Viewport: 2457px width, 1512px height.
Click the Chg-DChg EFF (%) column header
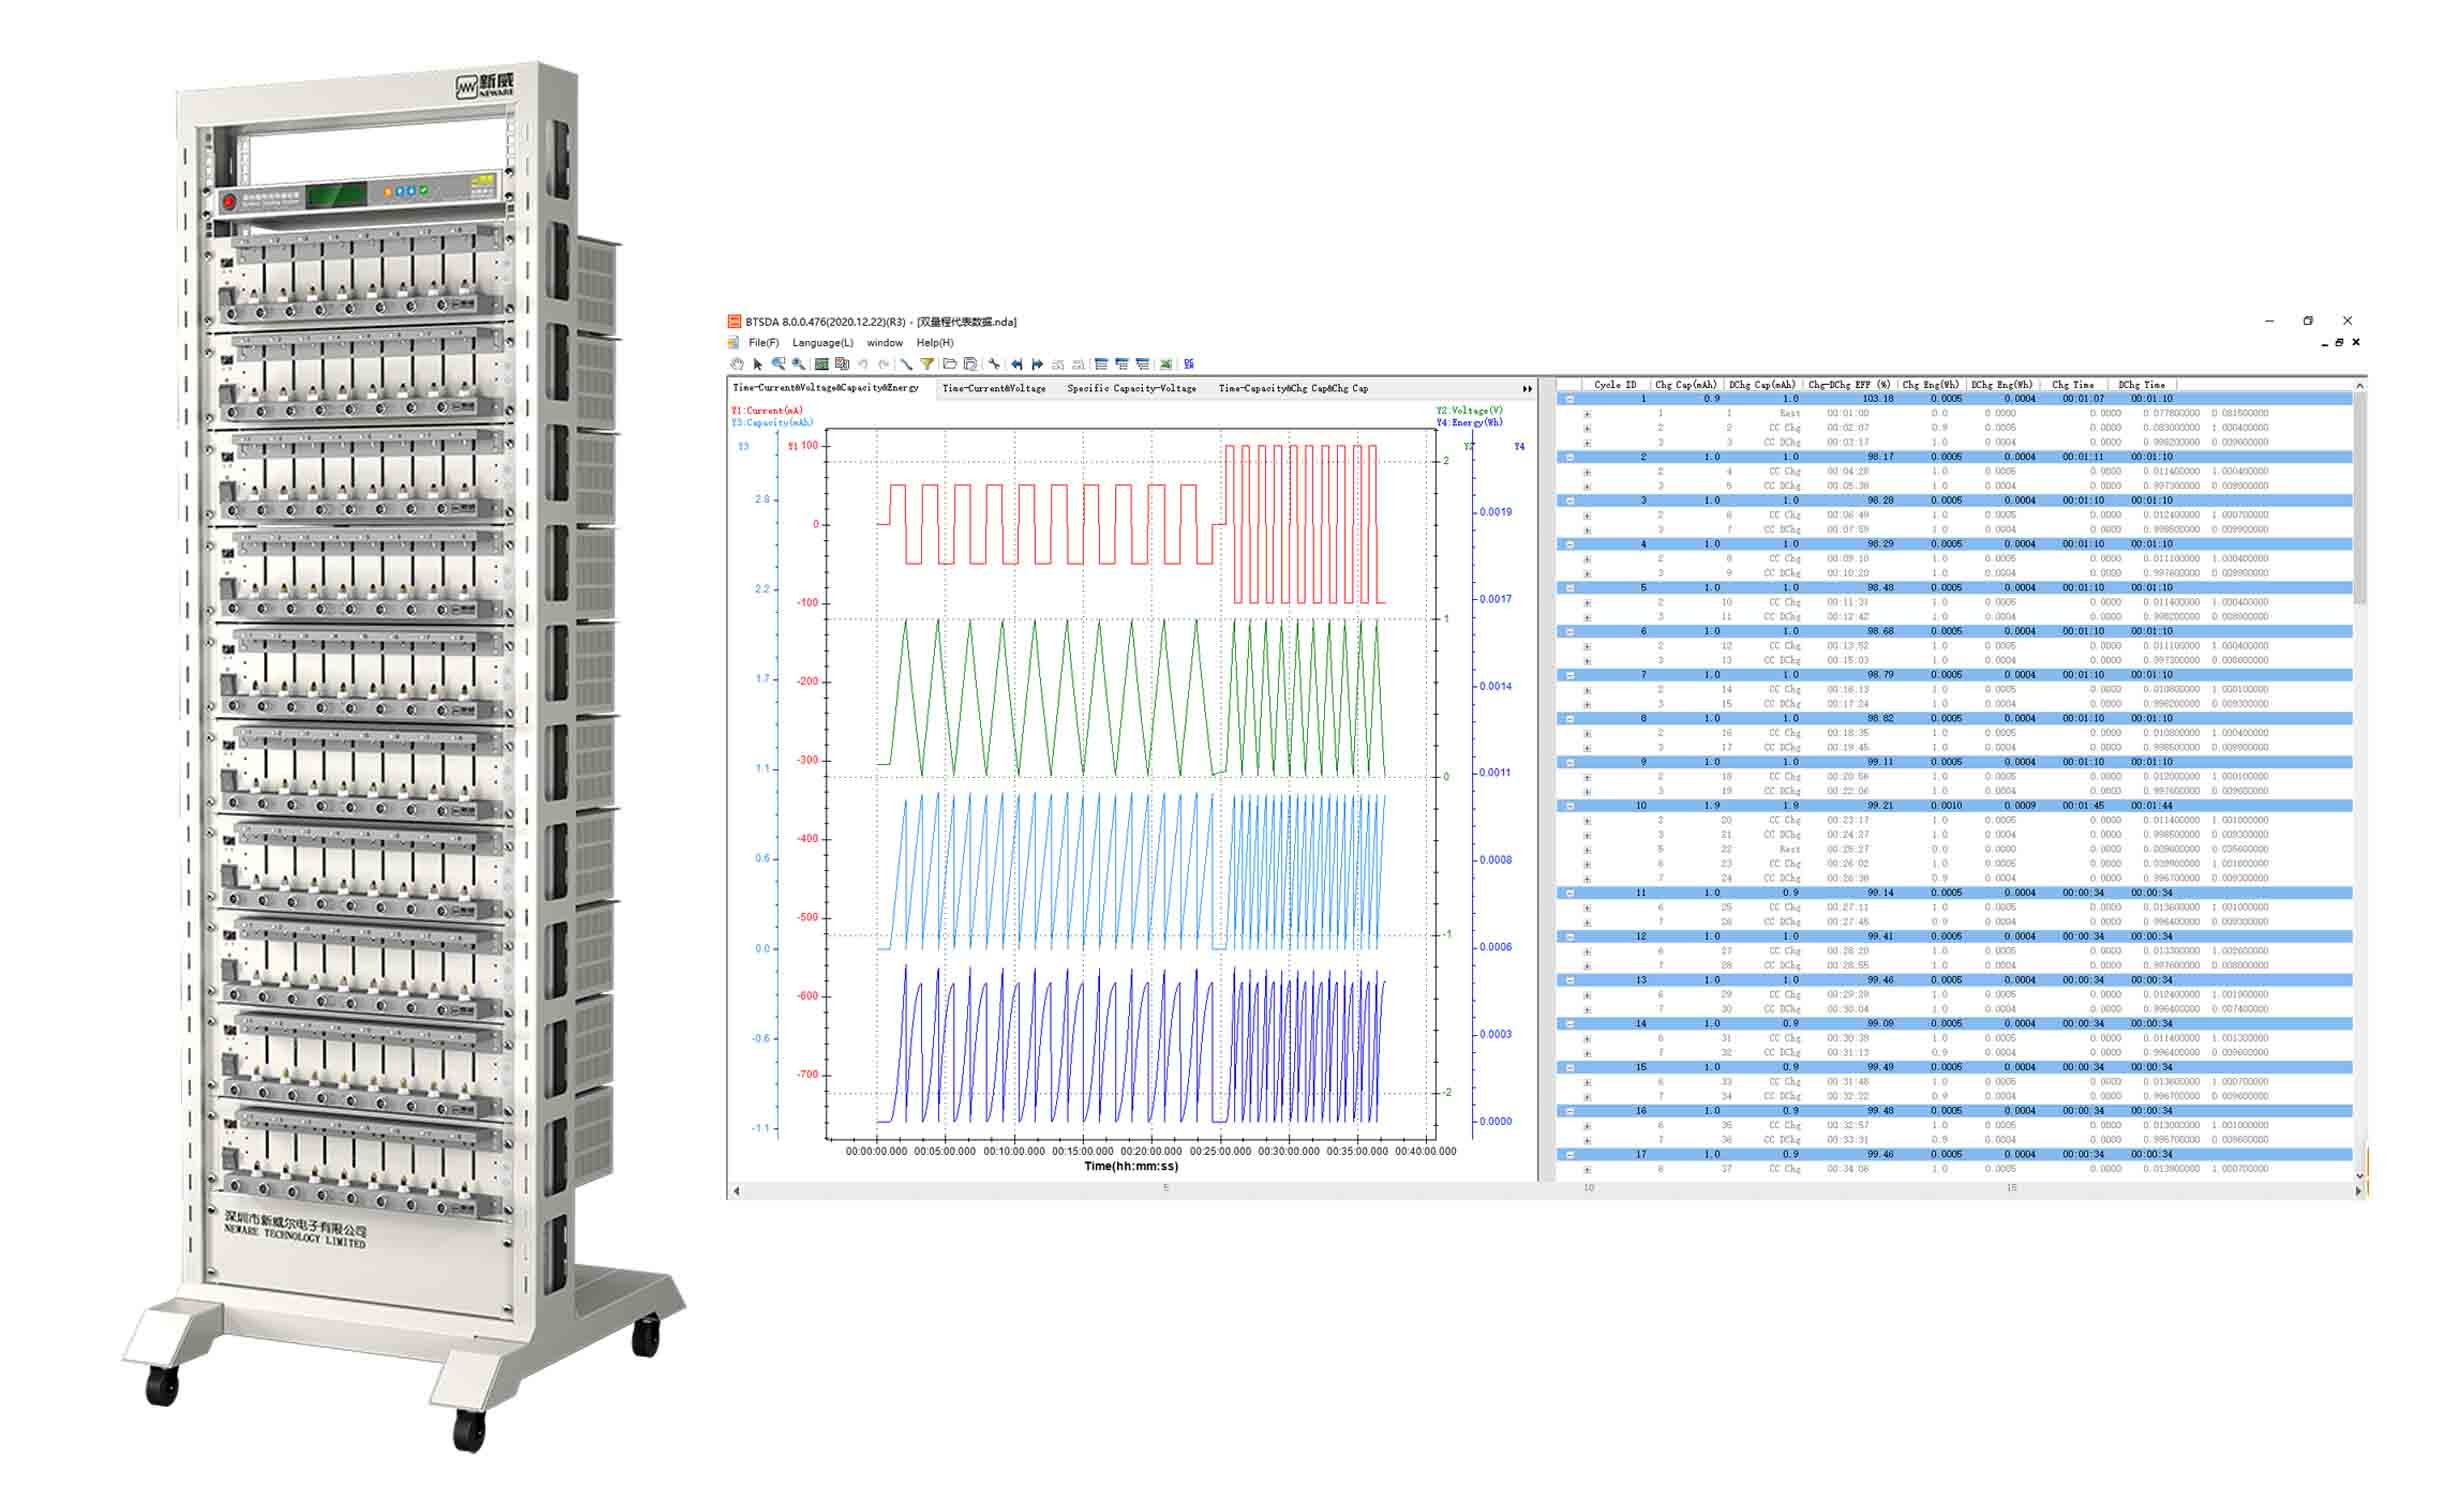[x=1848, y=385]
